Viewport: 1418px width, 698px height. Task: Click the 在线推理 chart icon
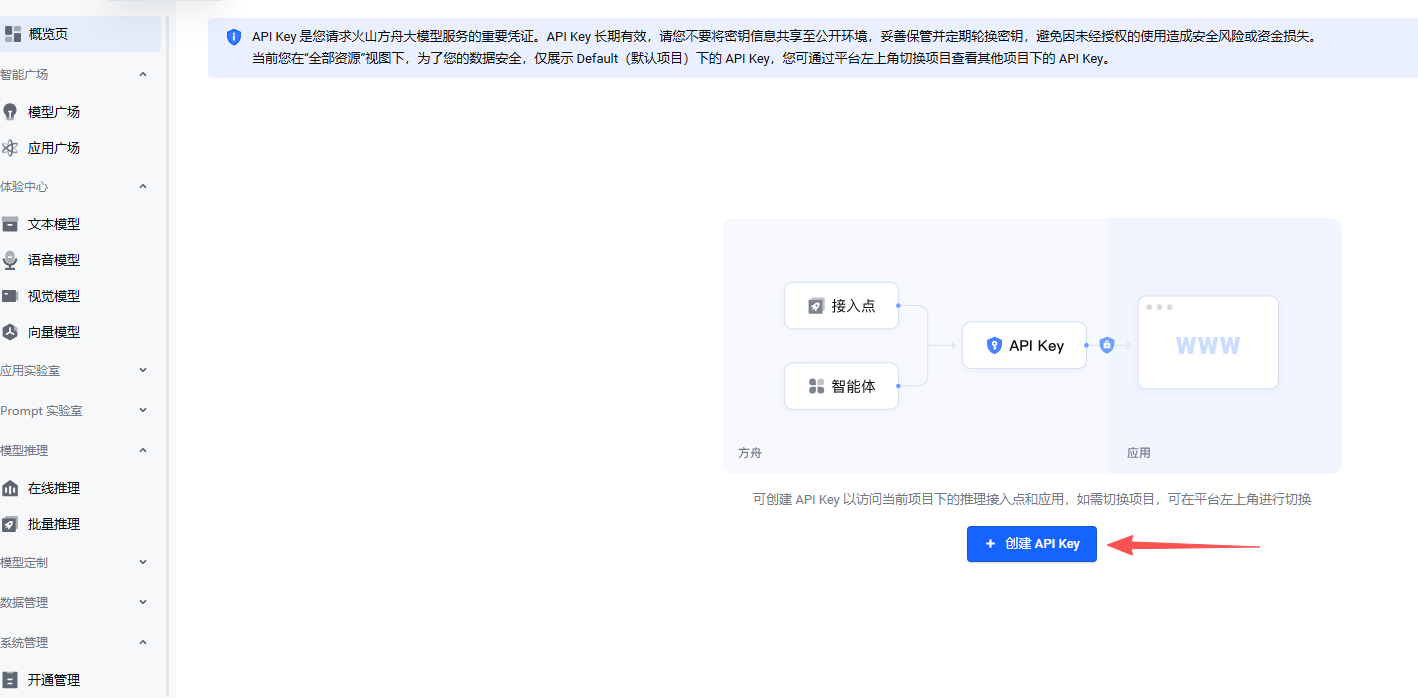10,488
